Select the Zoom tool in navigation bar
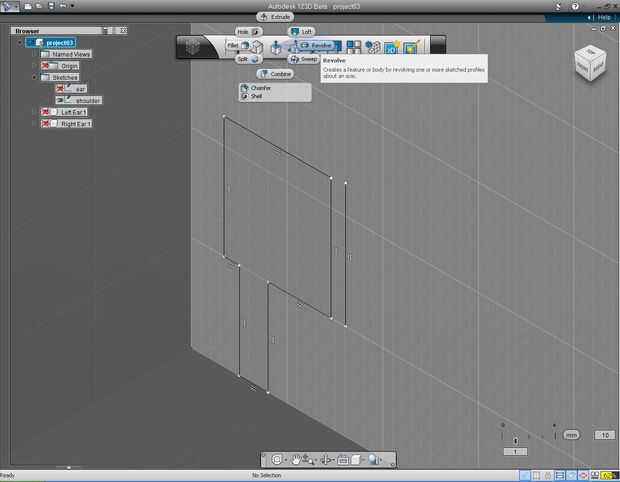 point(307,459)
